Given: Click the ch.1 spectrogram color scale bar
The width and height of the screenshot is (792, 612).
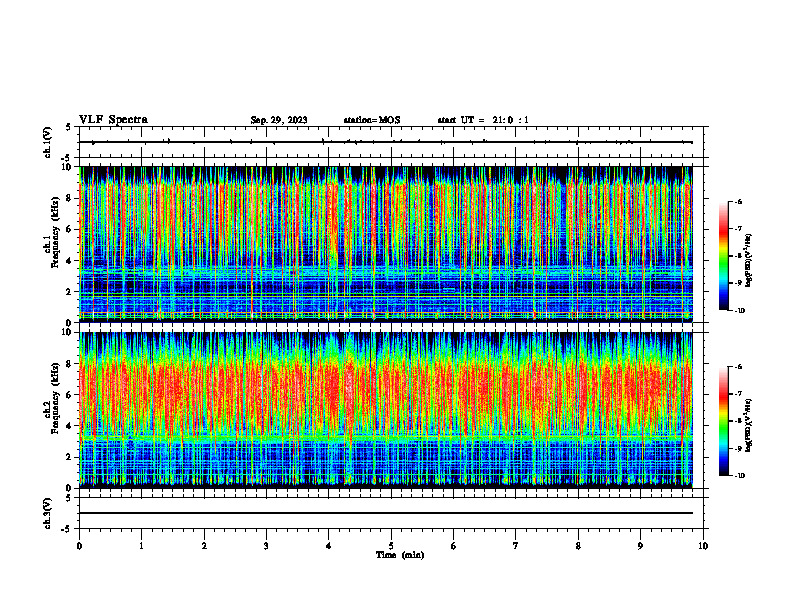Looking at the screenshot, I should coord(724,256).
